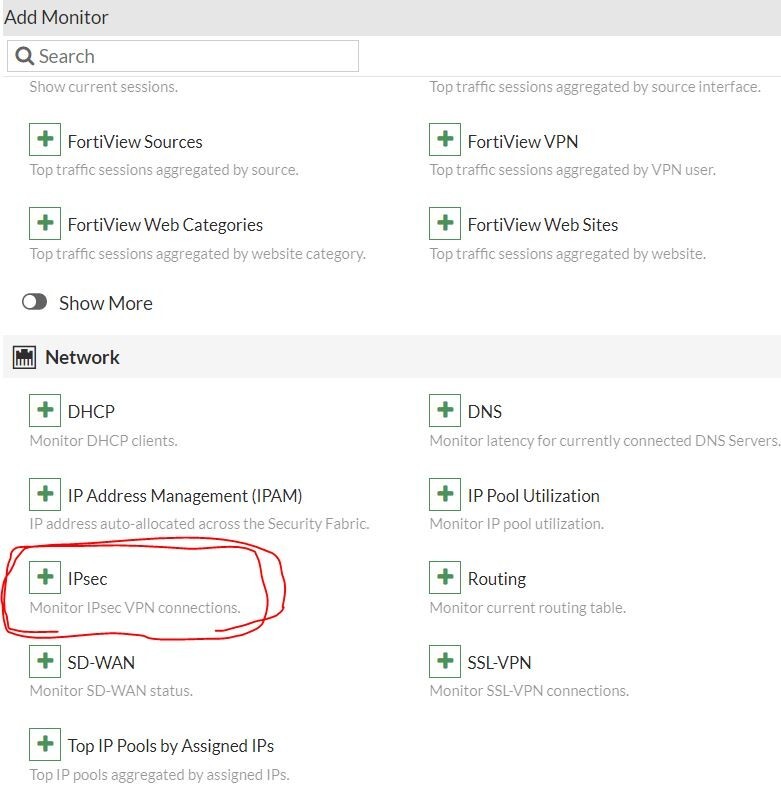The image size is (781, 796).
Task: Select the IP Pool Utilization title
Action: click(533, 495)
